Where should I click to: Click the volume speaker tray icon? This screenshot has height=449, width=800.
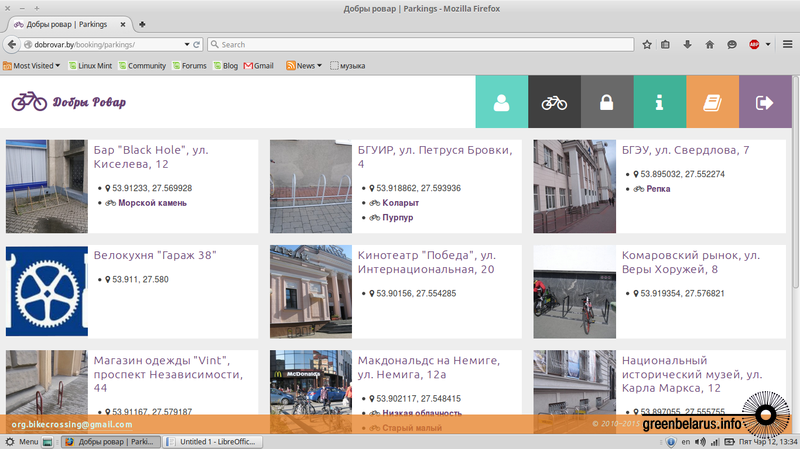point(701,441)
